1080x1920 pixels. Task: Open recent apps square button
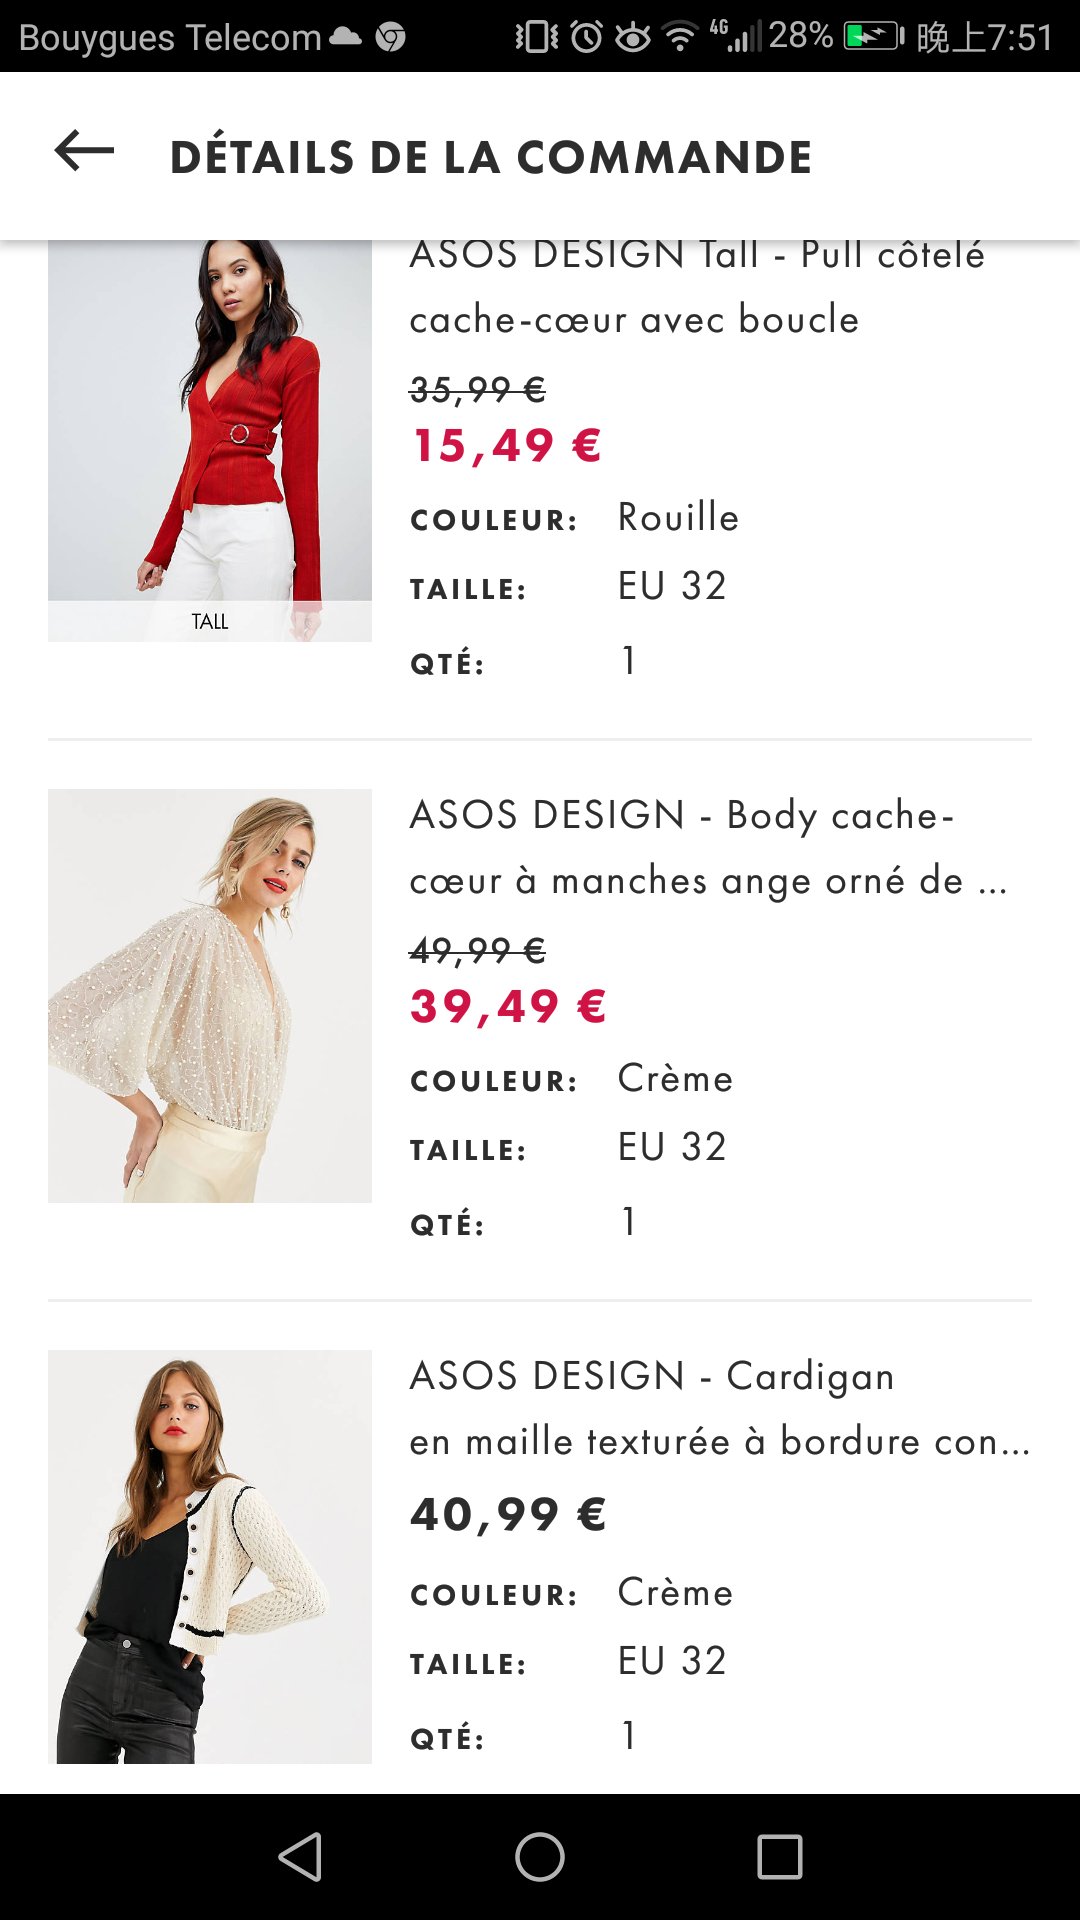[780, 1857]
